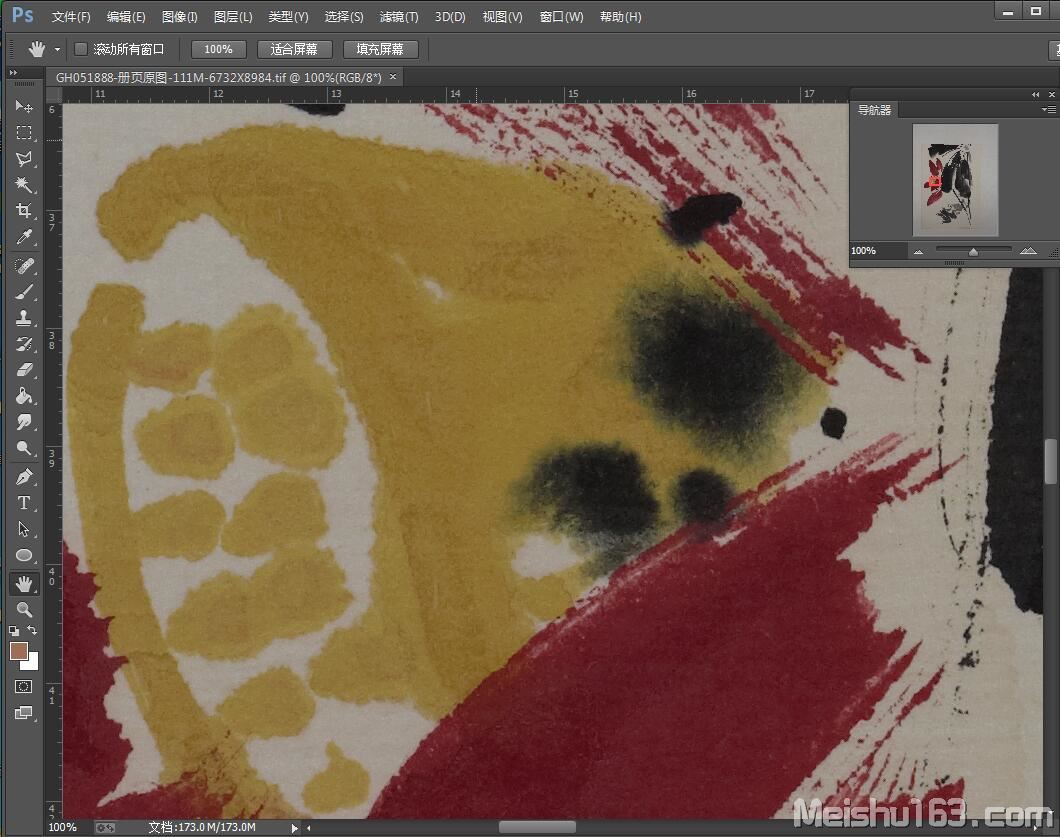The width and height of the screenshot is (1060, 837).
Task: Open the foreground color picker
Action: pos(18,651)
